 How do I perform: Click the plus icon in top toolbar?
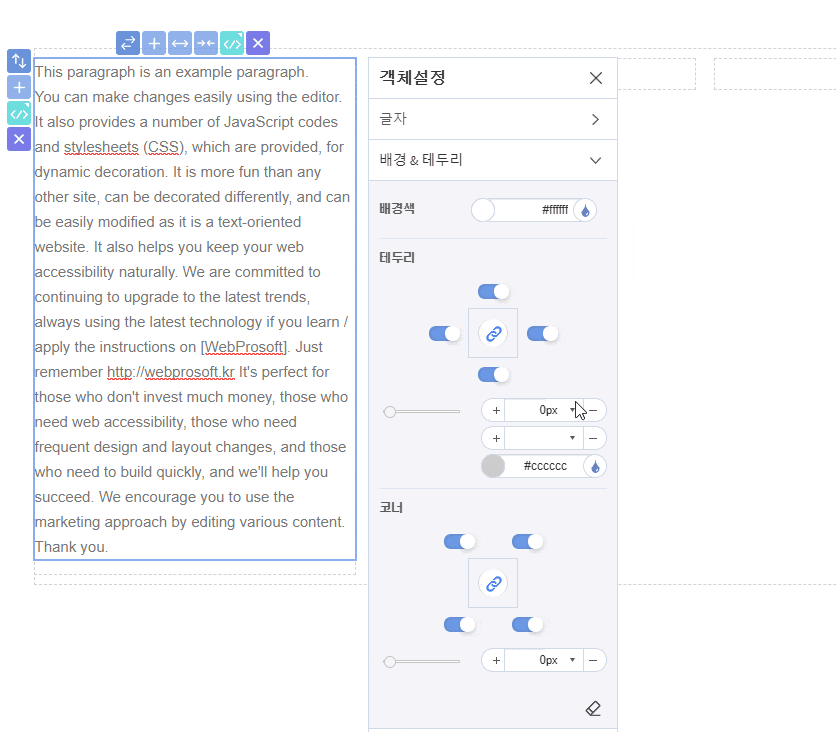(x=154, y=43)
